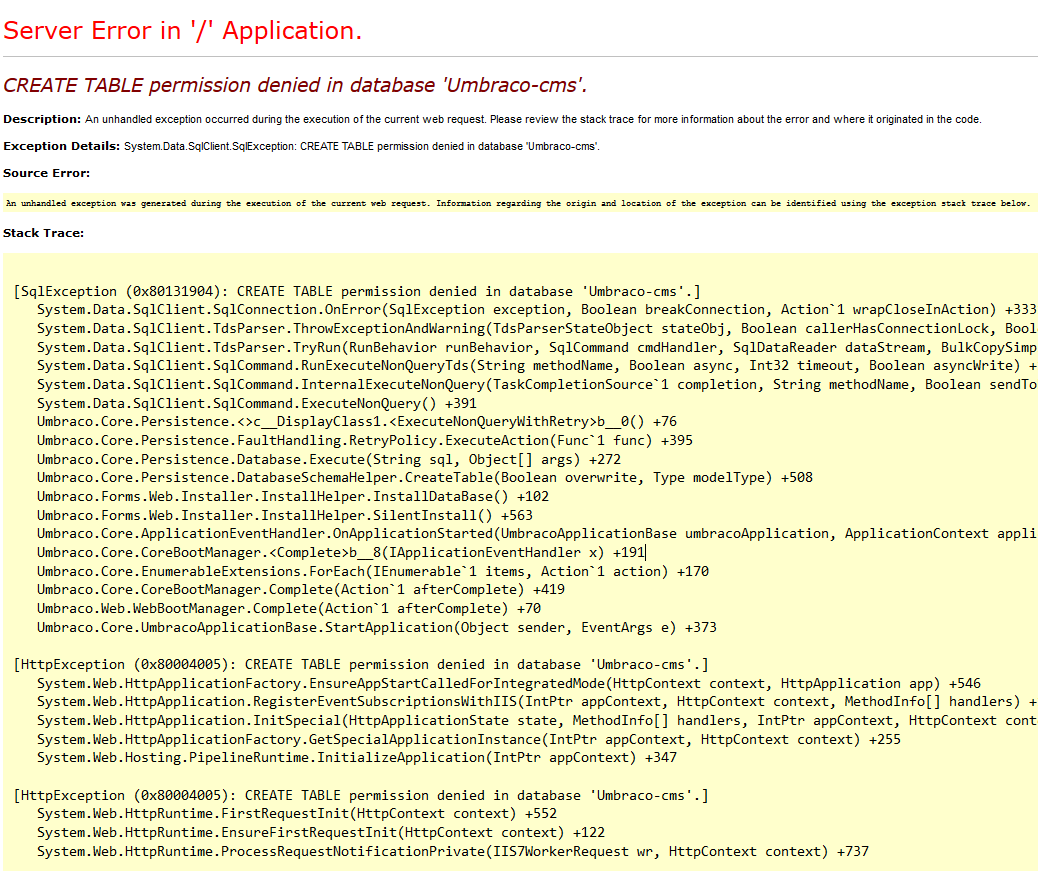Click the "Description:" label
1038x875 pixels.
coord(42,119)
